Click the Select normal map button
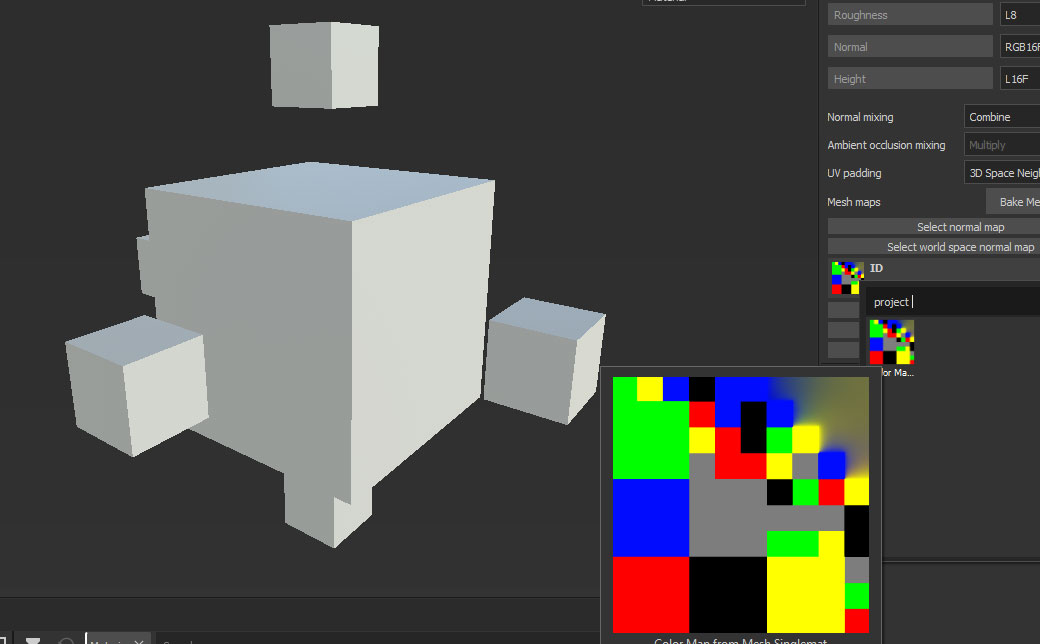This screenshot has width=1040, height=644. (934, 227)
